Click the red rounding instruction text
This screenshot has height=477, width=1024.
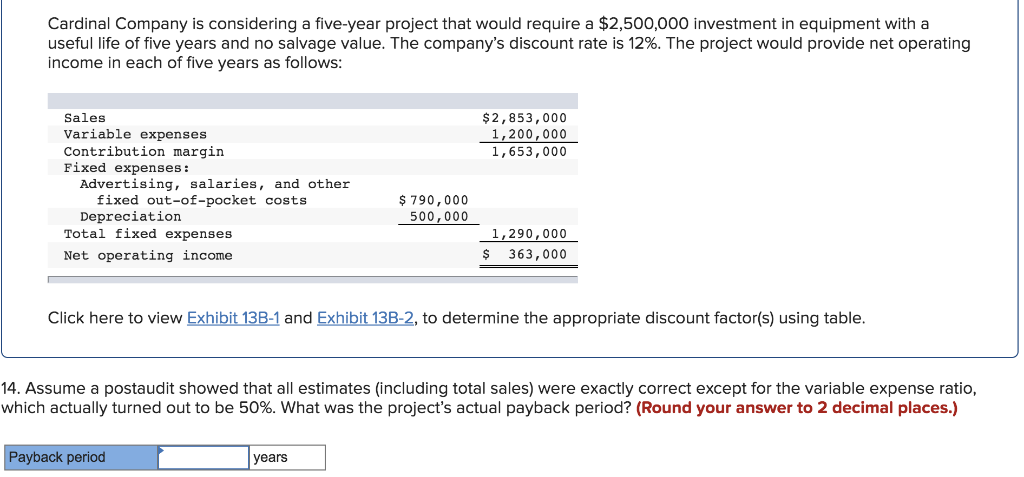(796, 408)
